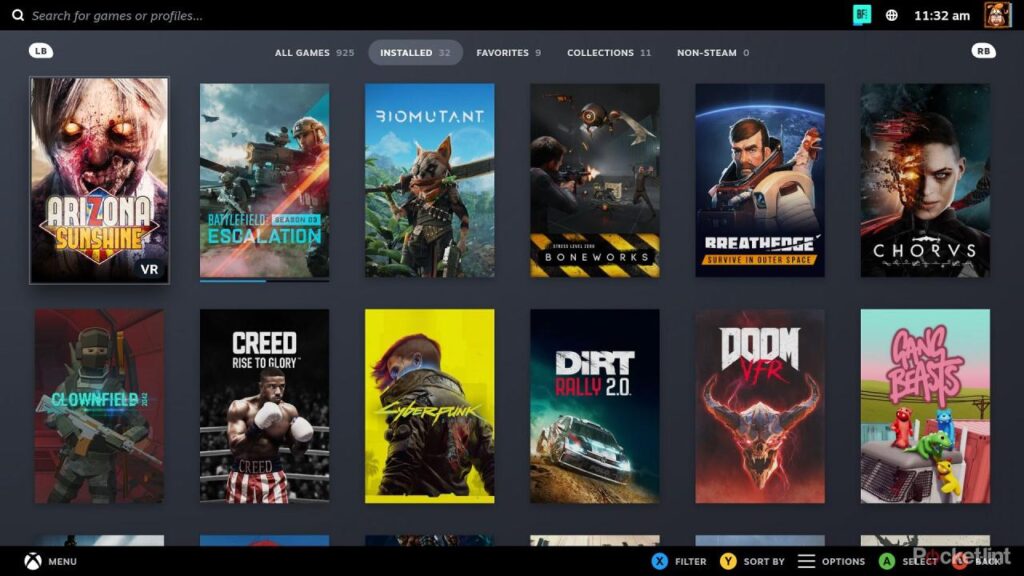Select the Arizona Sunshine VR game

tap(99, 180)
